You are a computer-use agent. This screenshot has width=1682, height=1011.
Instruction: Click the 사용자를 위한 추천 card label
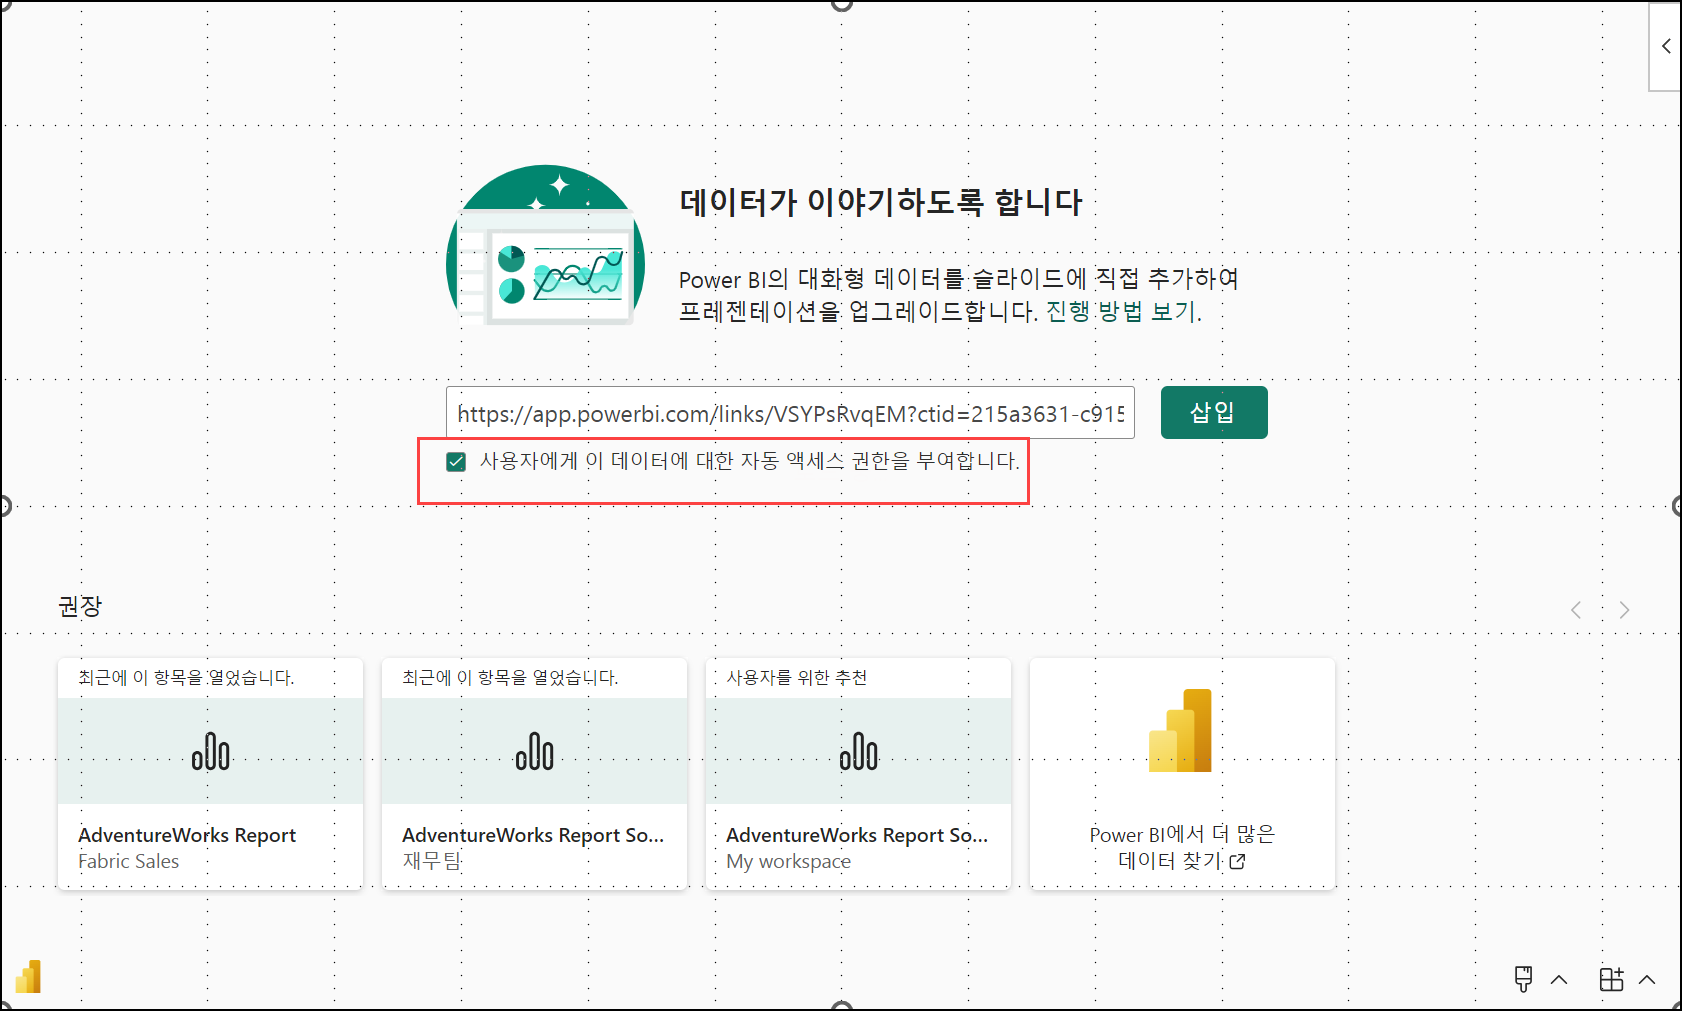(797, 678)
